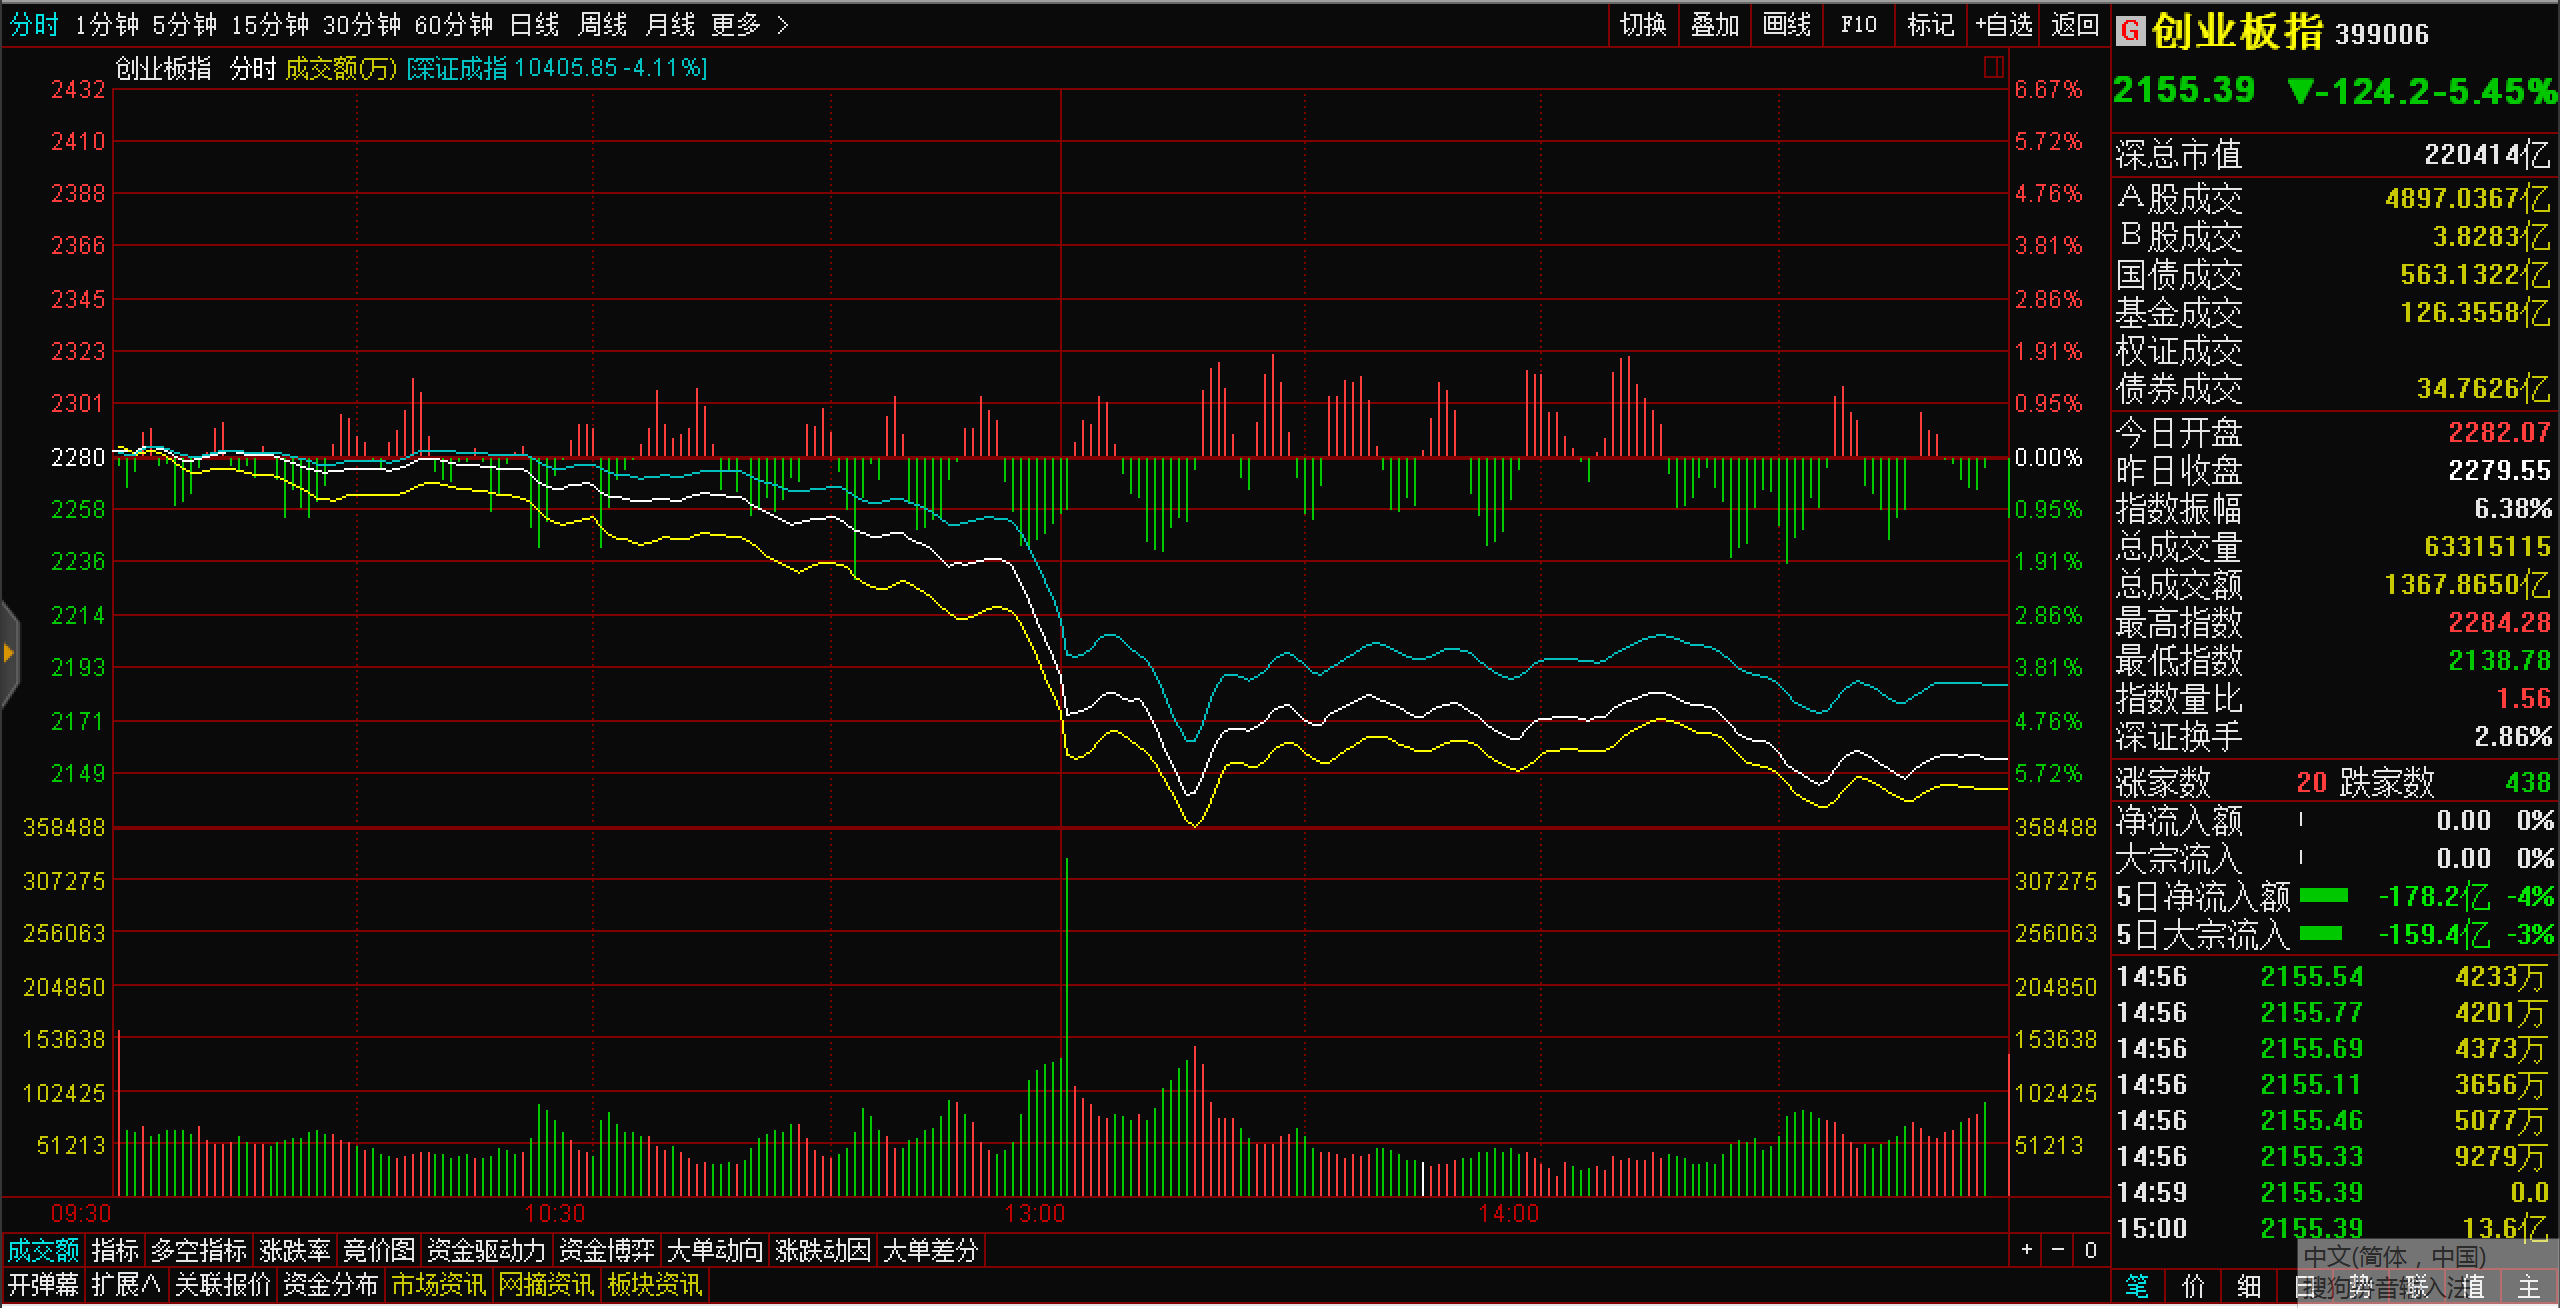Switch to 日线 daily chart

[534, 24]
